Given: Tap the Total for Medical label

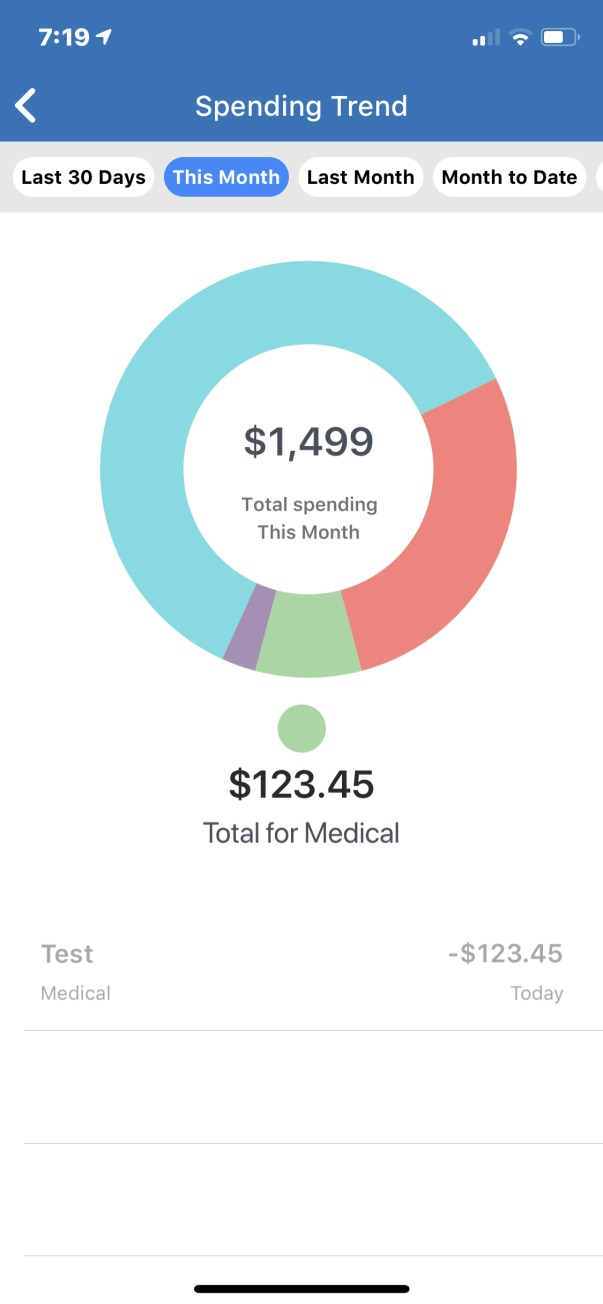Looking at the screenshot, I should tap(301, 833).
